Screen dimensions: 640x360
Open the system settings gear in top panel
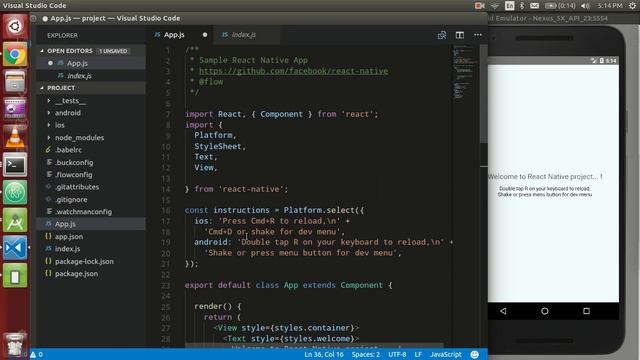632,5
